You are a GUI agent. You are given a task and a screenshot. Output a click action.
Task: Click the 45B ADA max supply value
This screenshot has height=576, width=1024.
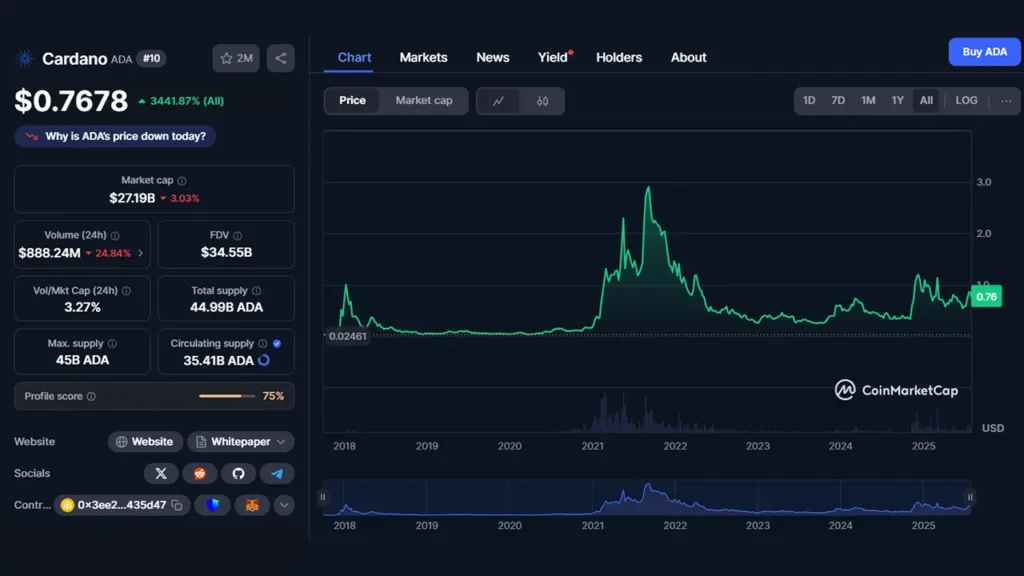(82, 360)
